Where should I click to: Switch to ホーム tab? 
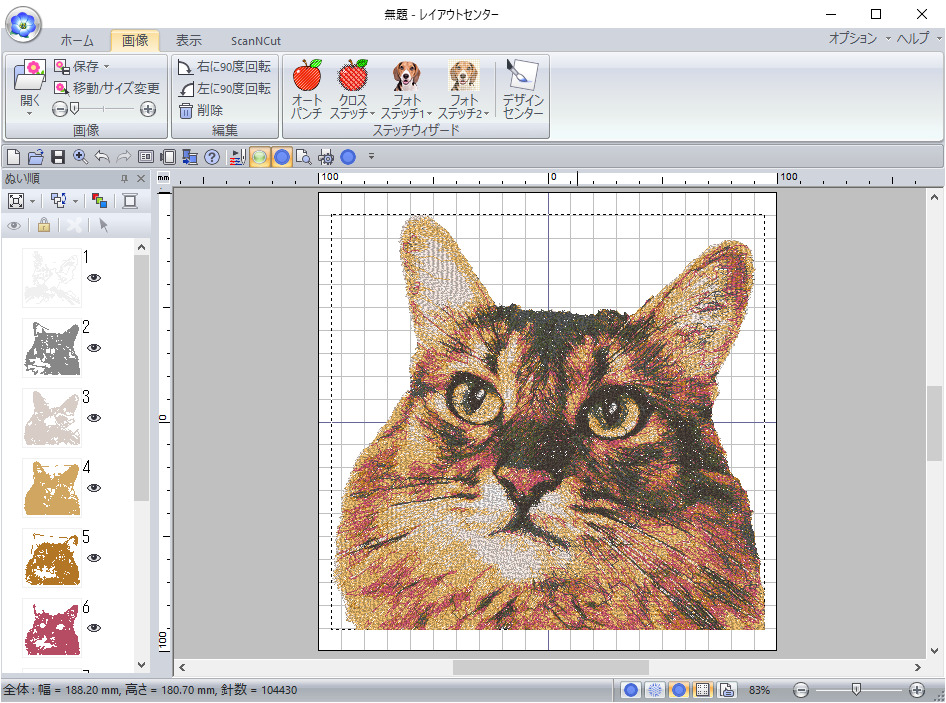point(77,40)
